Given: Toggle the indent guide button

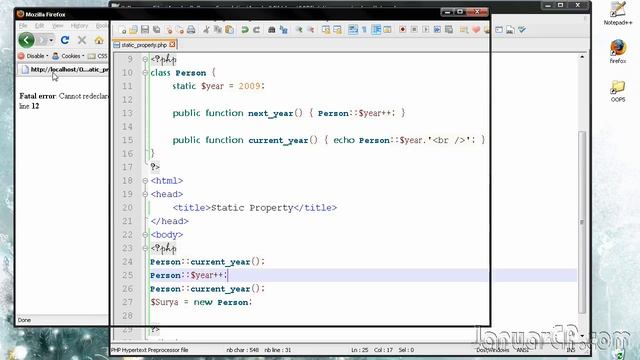Looking at the screenshot, I should (x=376, y=30).
